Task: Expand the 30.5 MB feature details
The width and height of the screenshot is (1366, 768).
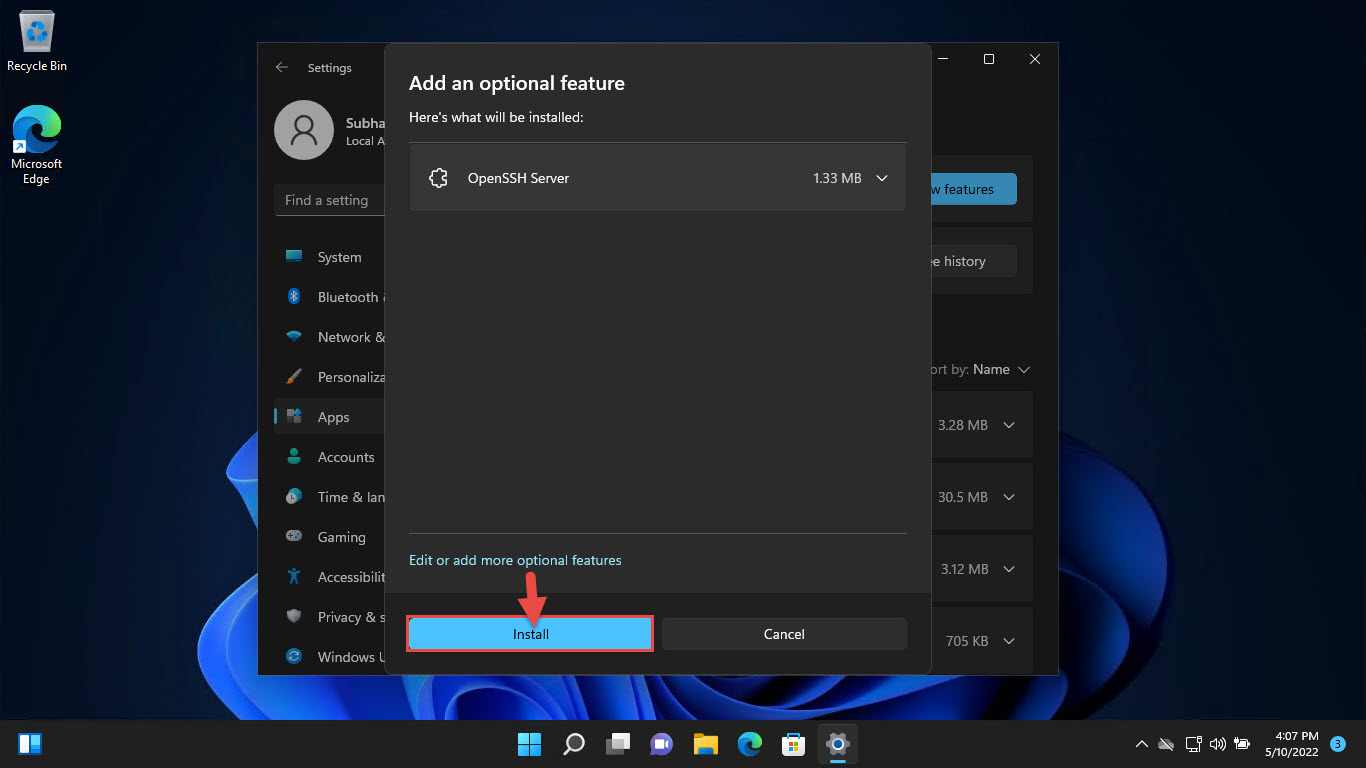Action: click(x=1008, y=497)
